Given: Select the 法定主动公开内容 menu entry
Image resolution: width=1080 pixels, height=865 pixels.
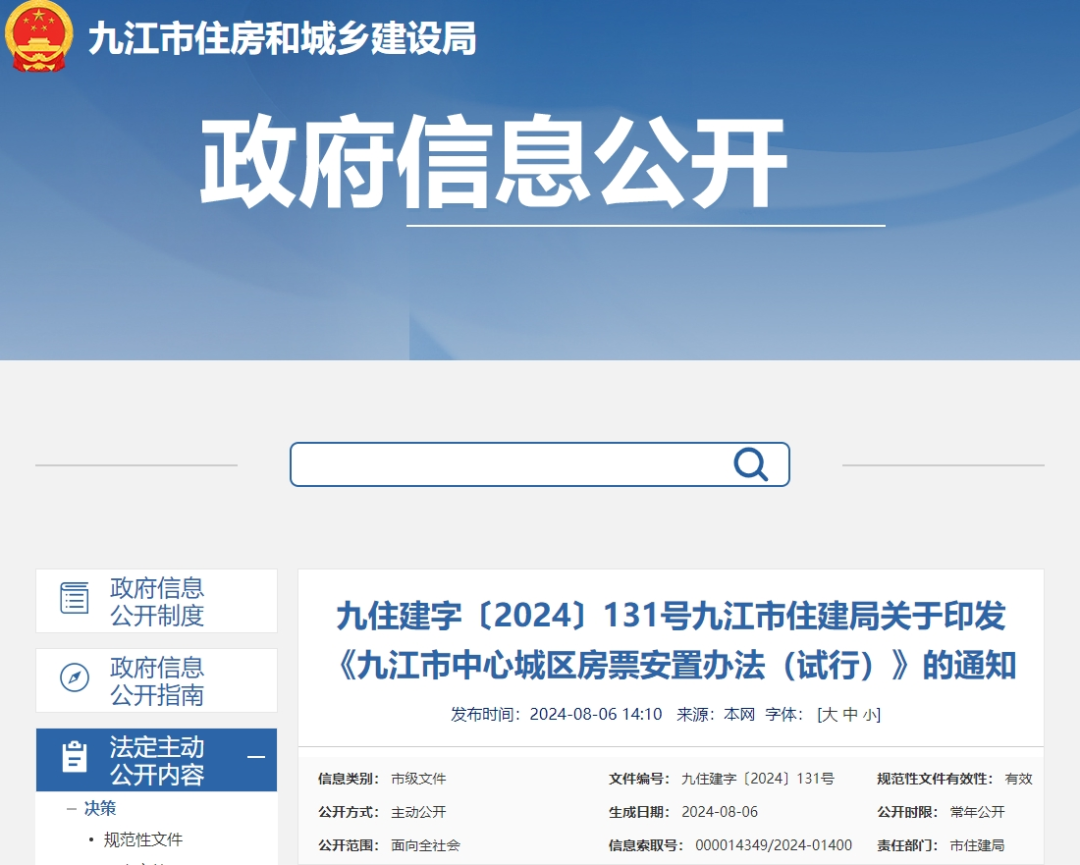Looking at the screenshot, I should [x=156, y=760].
